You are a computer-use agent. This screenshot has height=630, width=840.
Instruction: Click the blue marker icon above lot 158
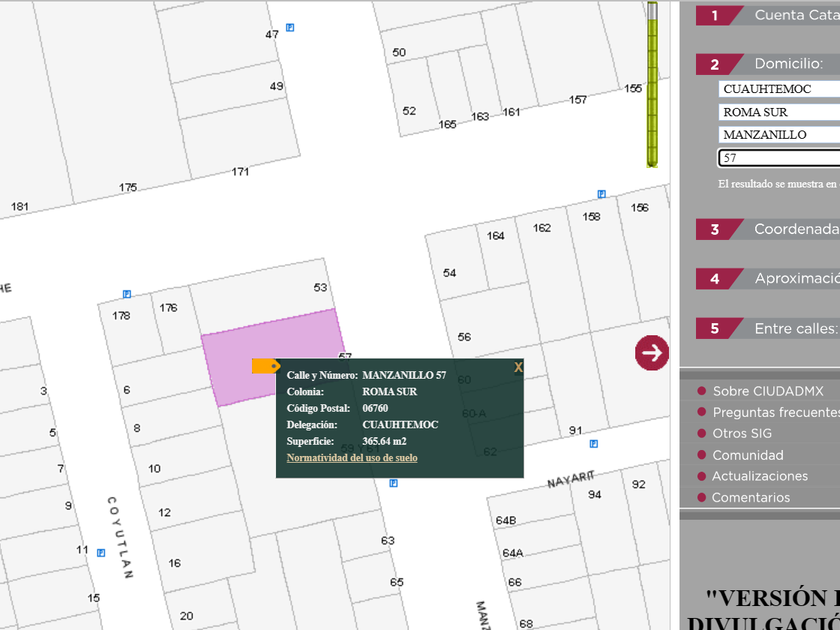tap(601, 194)
